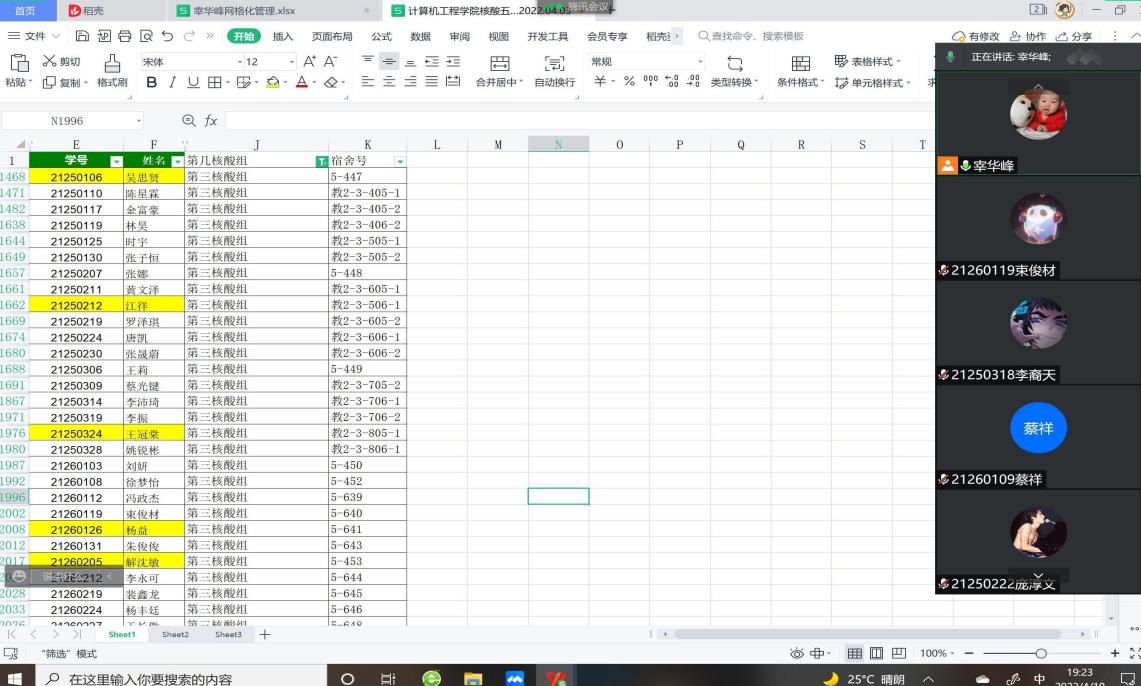Toggle vertical middle alignment
Screen dimensions: 1141x686
tap(389, 62)
